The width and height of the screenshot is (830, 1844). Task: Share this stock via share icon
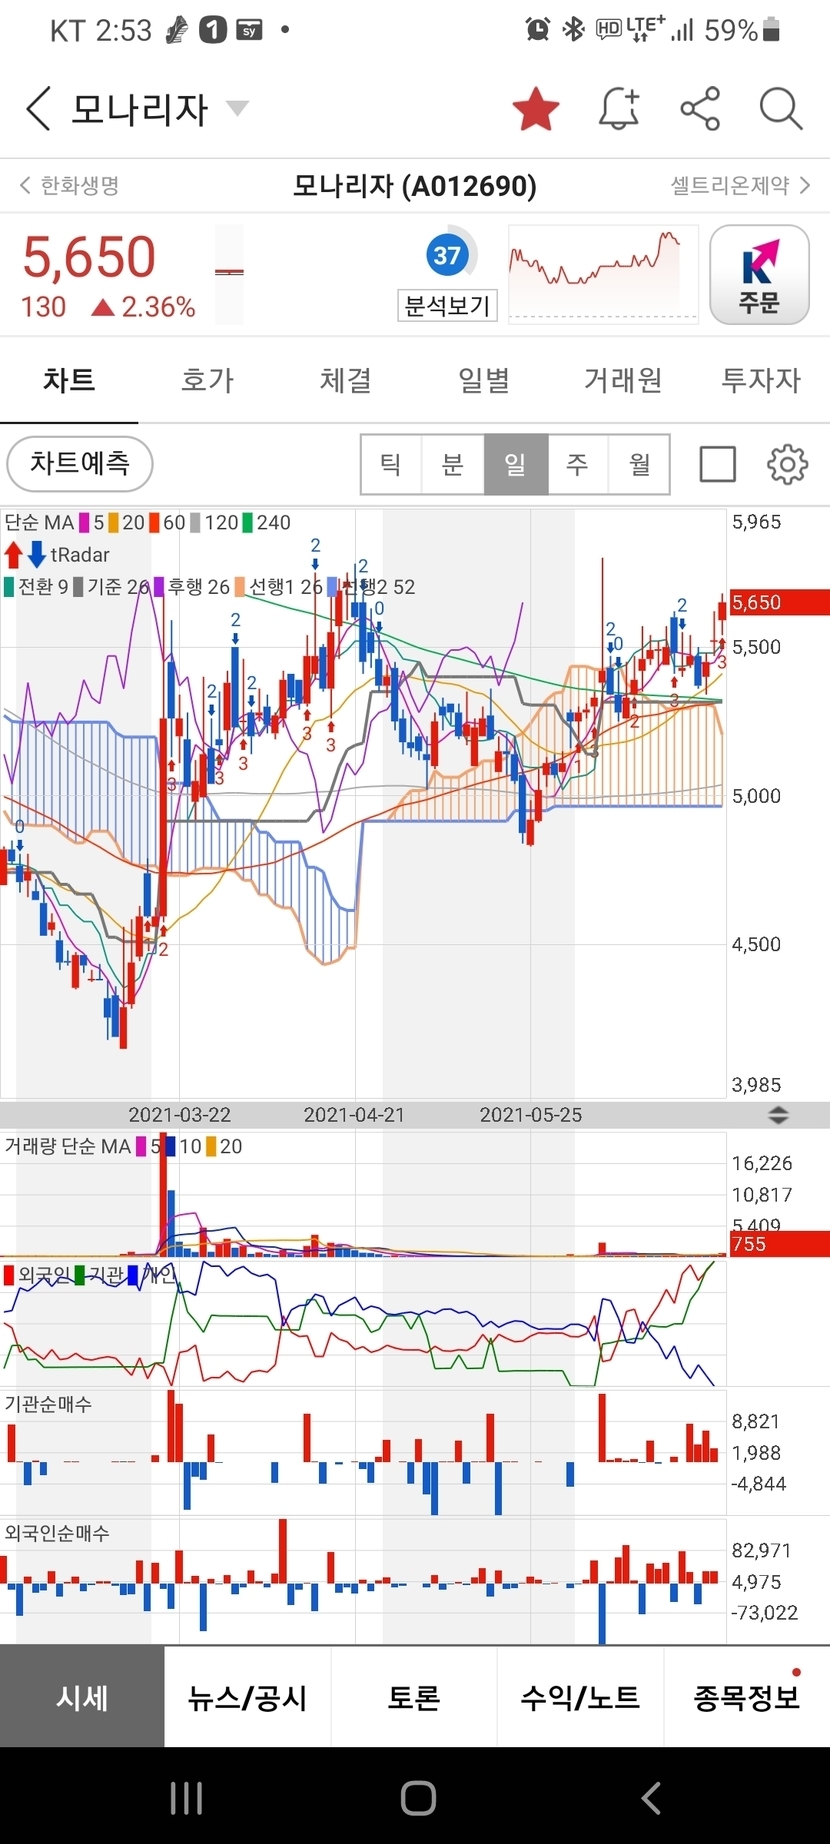(x=700, y=109)
